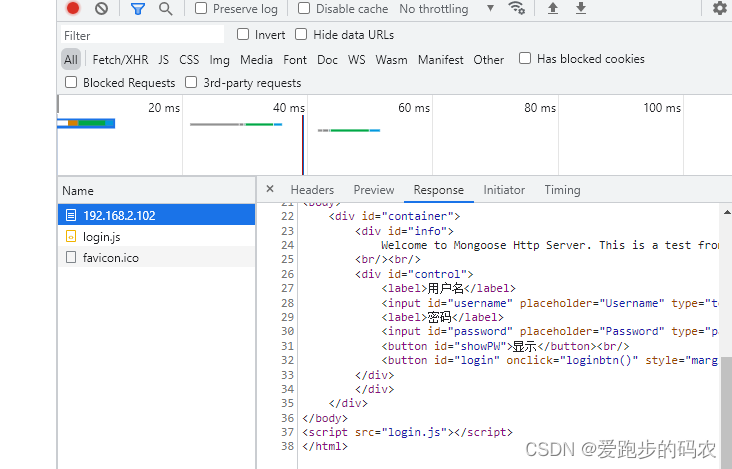
Task: Check Blocked Requests option
Action: pos(71,82)
